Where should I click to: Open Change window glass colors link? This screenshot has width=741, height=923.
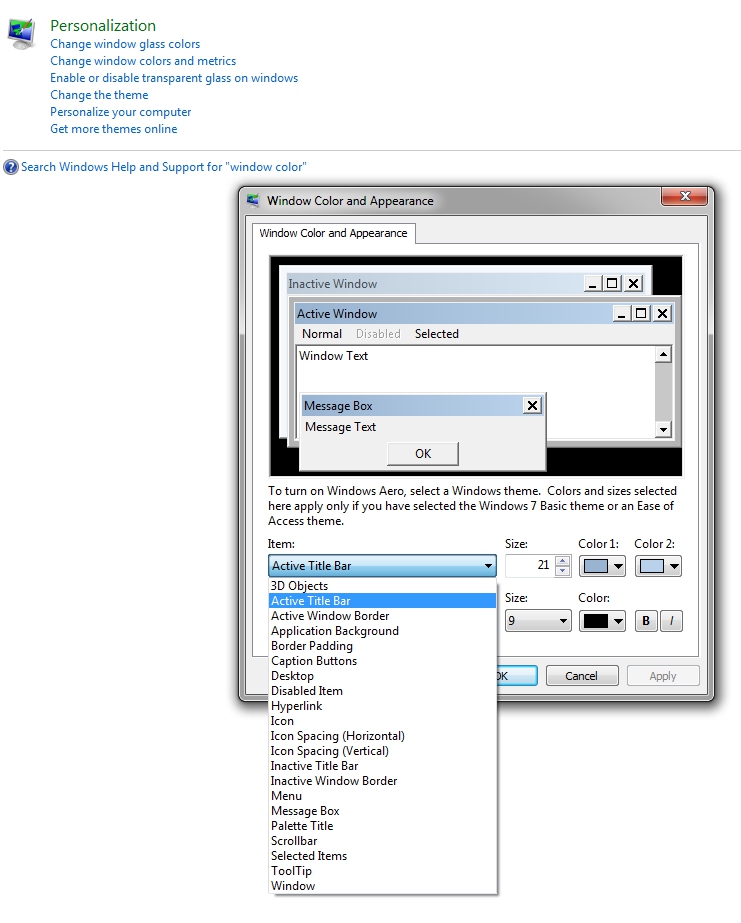[x=125, y=44]
